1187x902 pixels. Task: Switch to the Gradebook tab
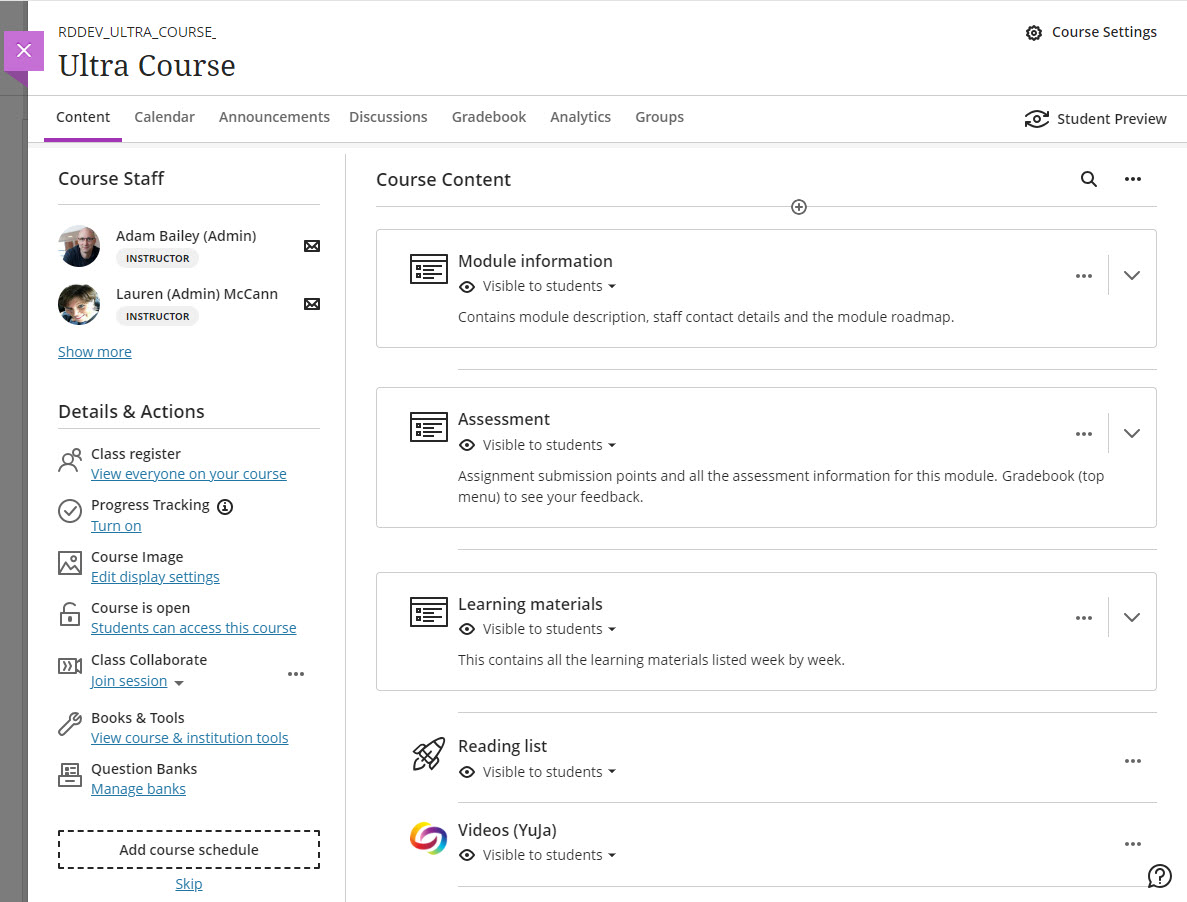pos(488,117)
